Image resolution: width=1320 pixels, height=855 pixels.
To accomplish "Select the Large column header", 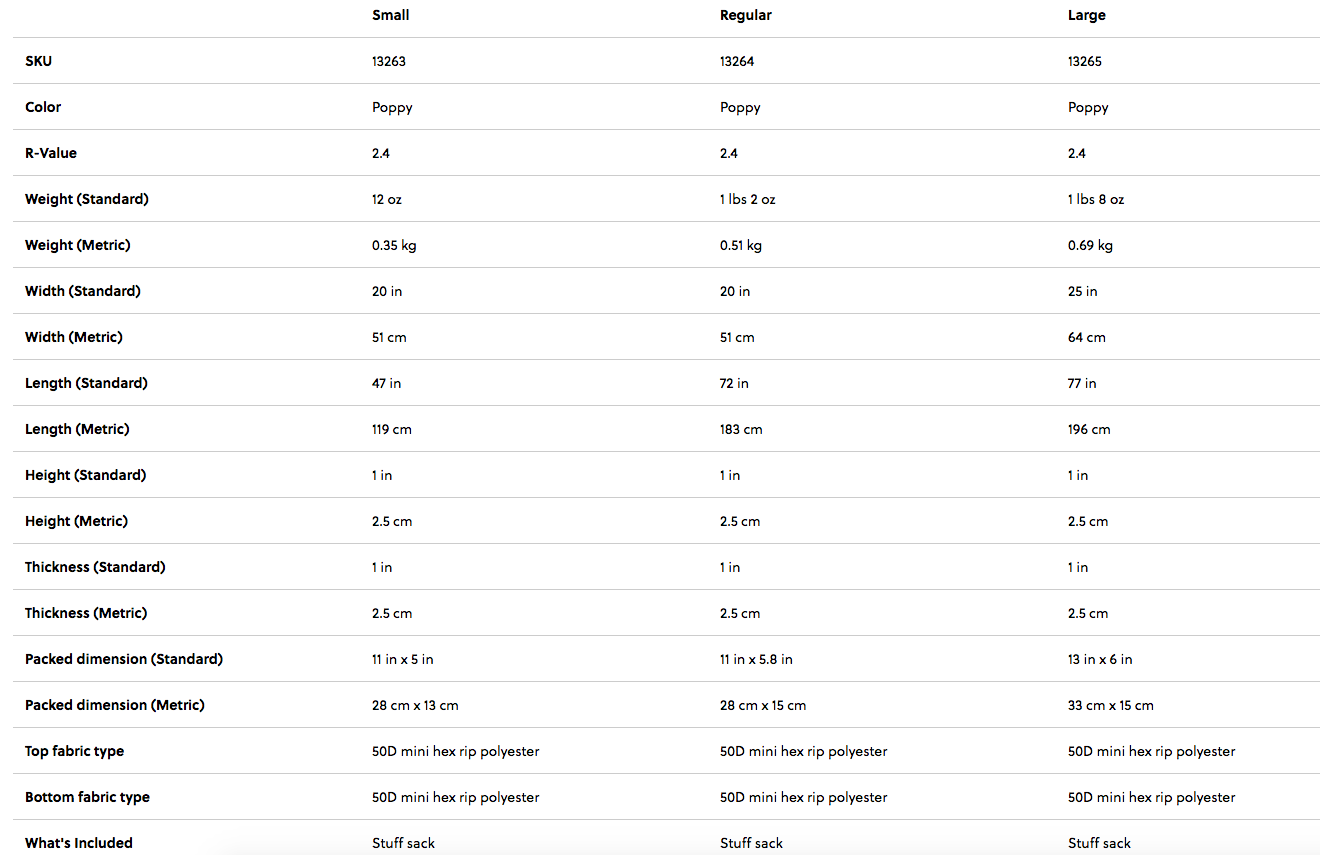I will [x=1087, y=15].
